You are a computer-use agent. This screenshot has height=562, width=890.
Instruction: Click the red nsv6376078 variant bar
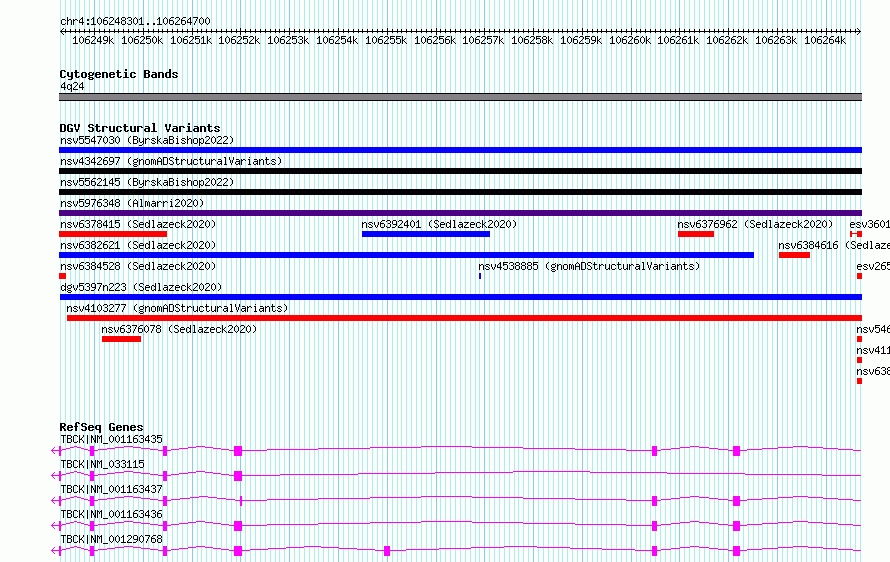click(x=121, y=339)
